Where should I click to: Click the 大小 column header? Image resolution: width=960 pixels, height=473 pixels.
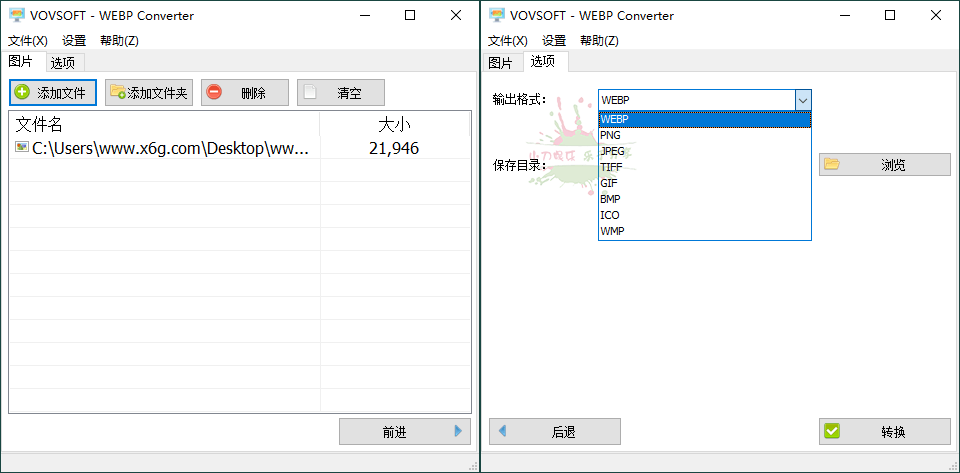tap(394, 124)
